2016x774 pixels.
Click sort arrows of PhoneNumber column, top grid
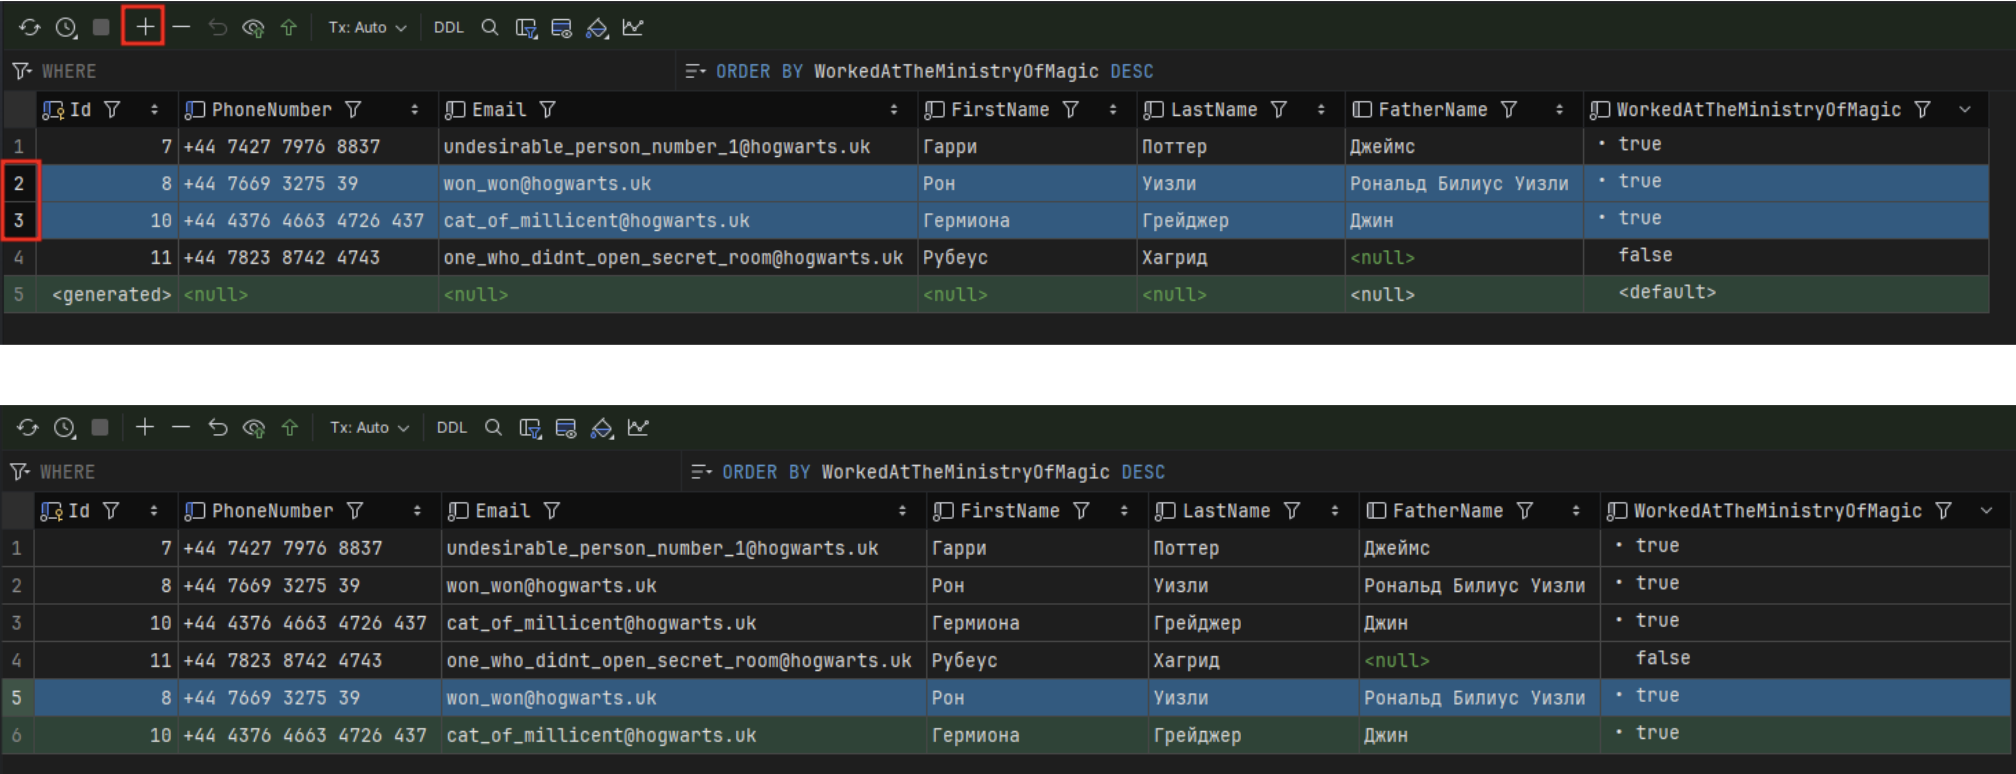tap(414, 110)
